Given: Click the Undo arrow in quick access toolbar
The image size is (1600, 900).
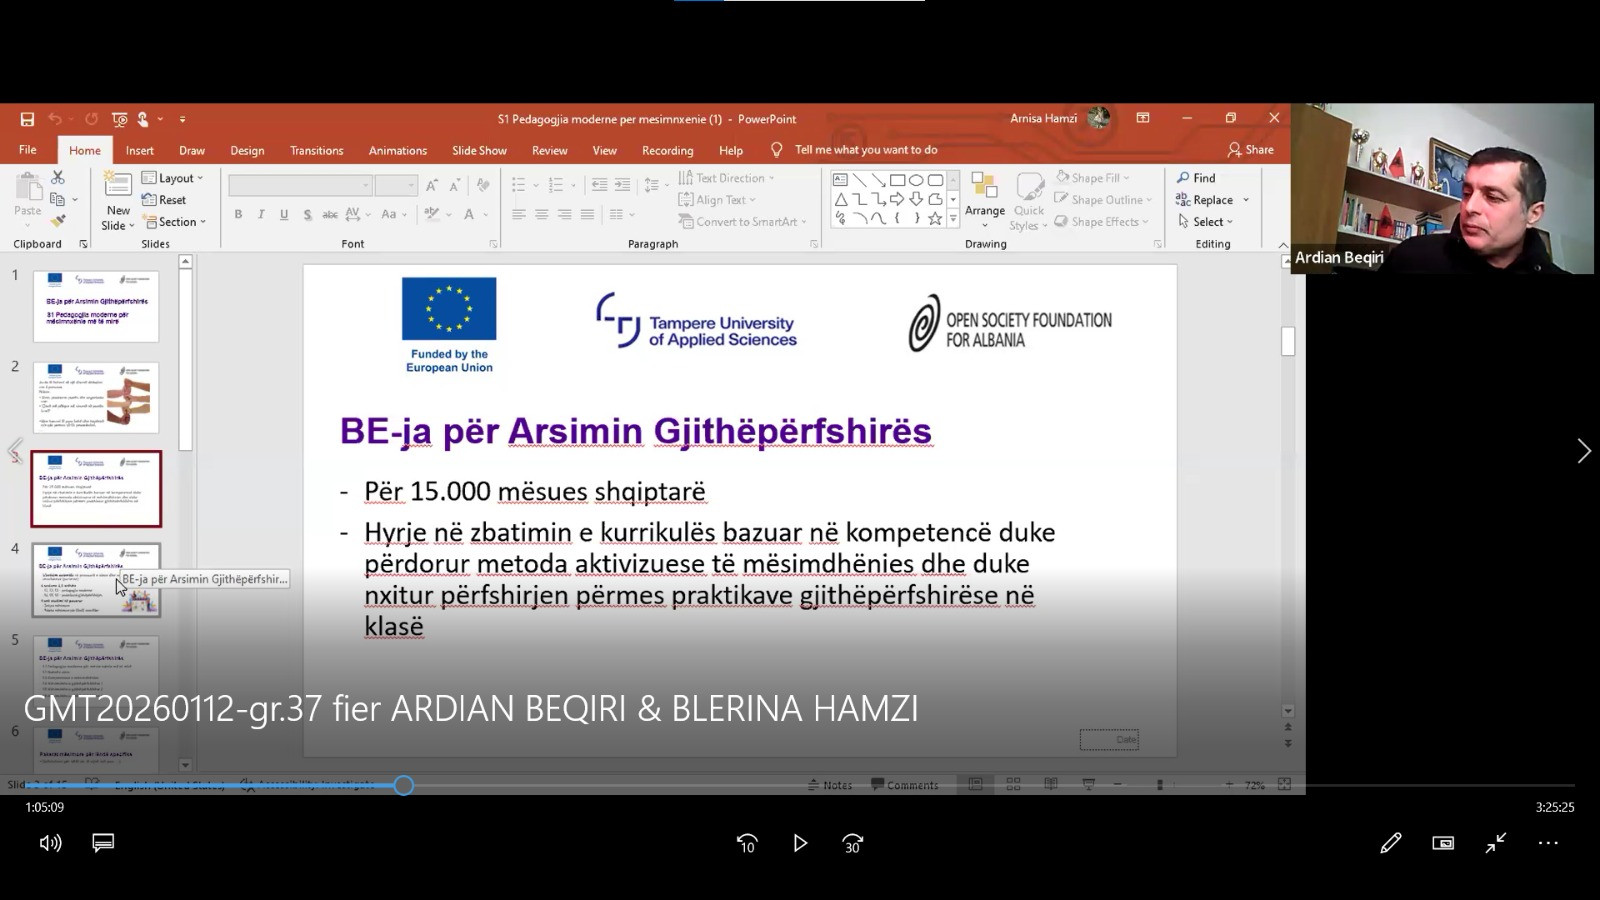Looking at the screenshot, I should 55,119.
